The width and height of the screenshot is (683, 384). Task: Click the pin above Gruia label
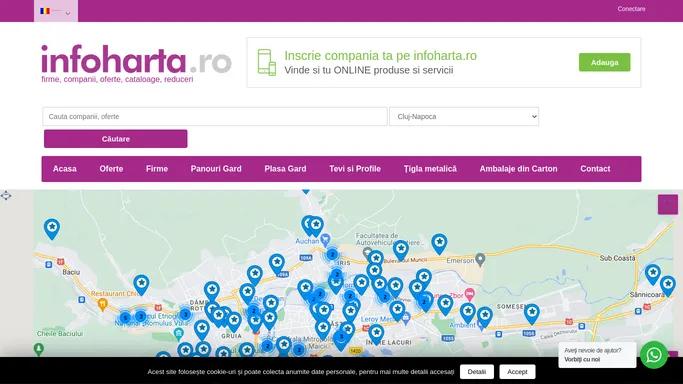tap(234, 322)
